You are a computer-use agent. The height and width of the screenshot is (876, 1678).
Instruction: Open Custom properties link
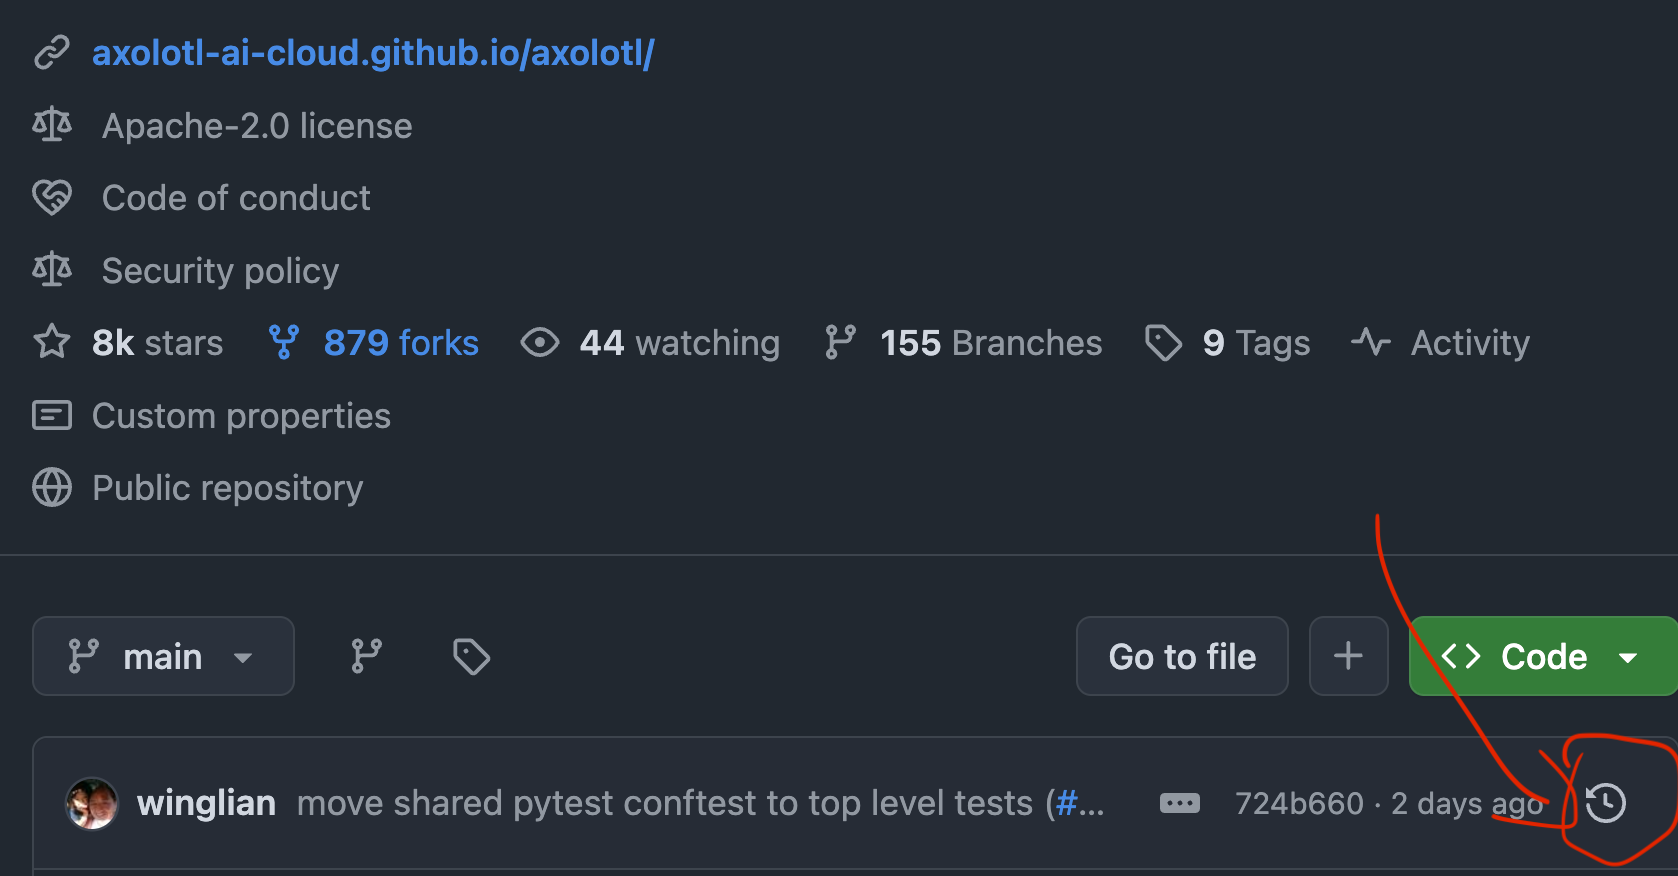(241, 416)
